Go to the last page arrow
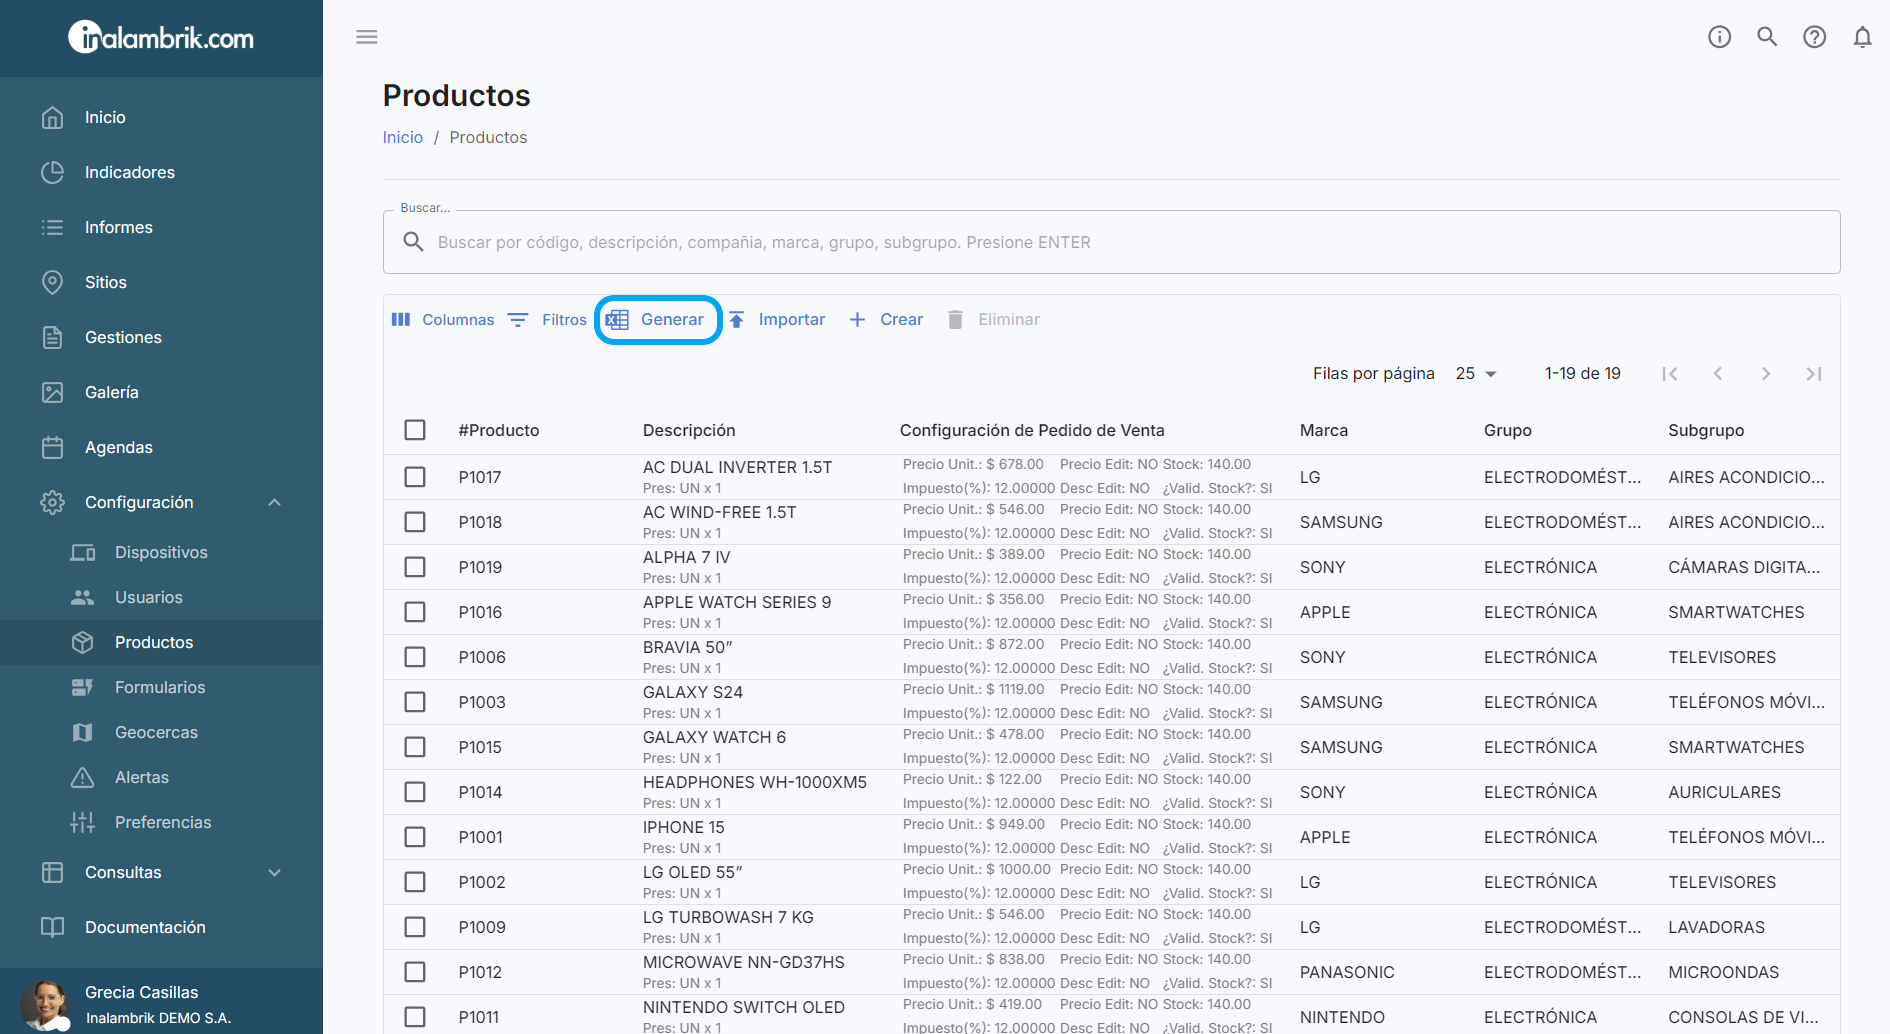This screenshot has width=1890, height=1034. tap(1814, 373)
